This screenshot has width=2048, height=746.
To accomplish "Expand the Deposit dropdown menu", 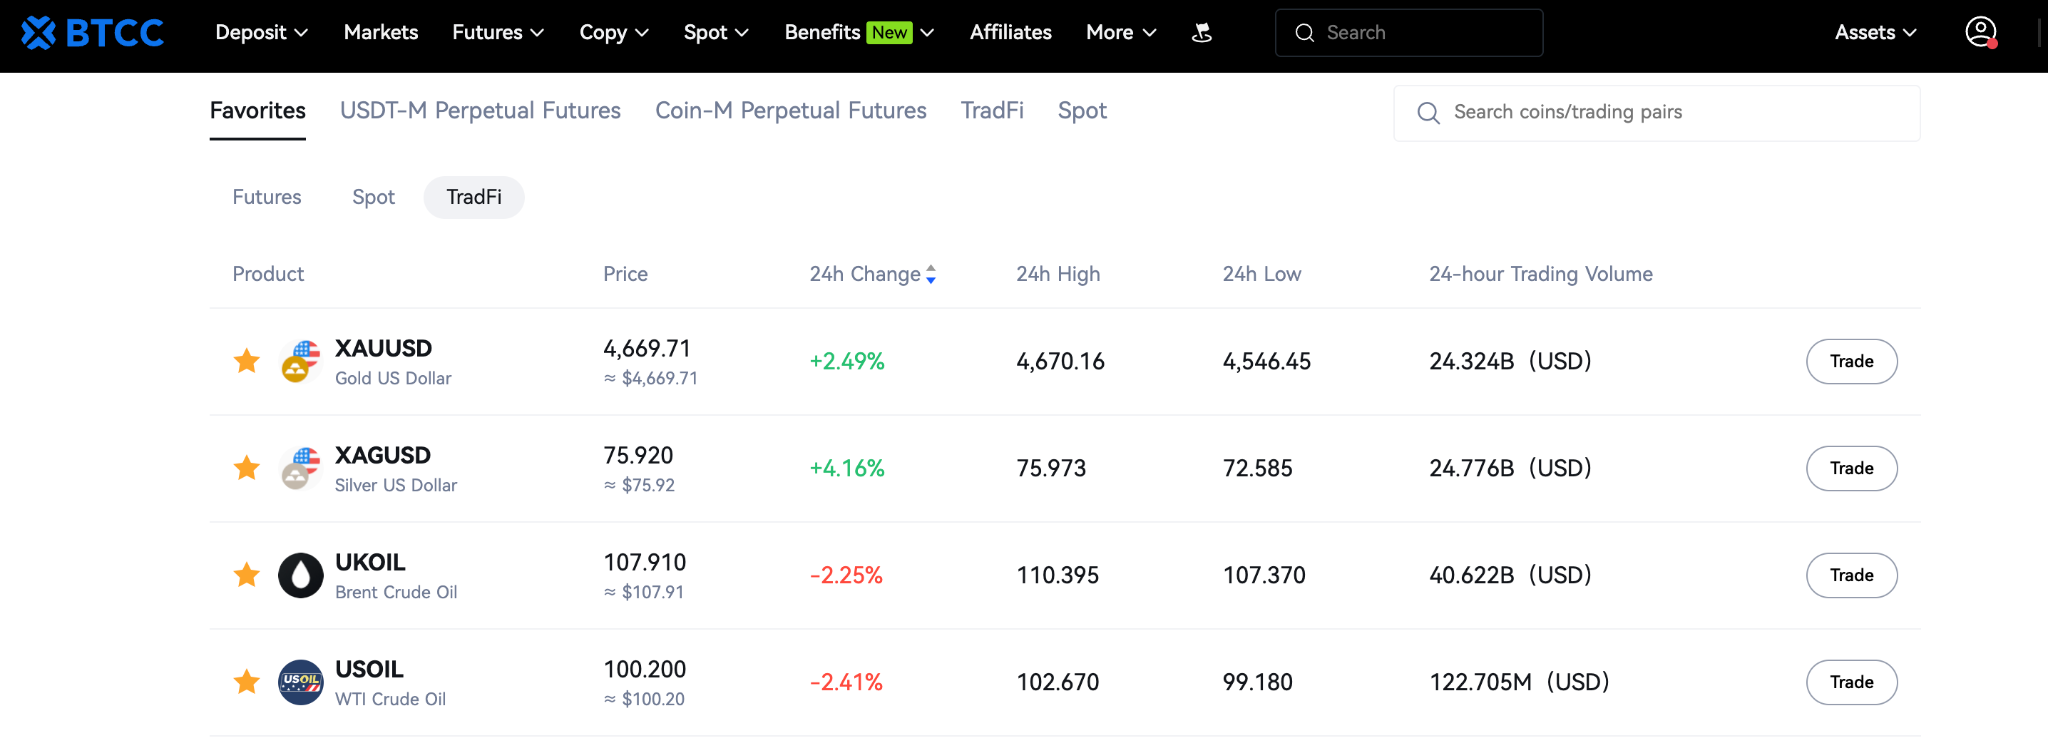I will (x=261, y=32).
